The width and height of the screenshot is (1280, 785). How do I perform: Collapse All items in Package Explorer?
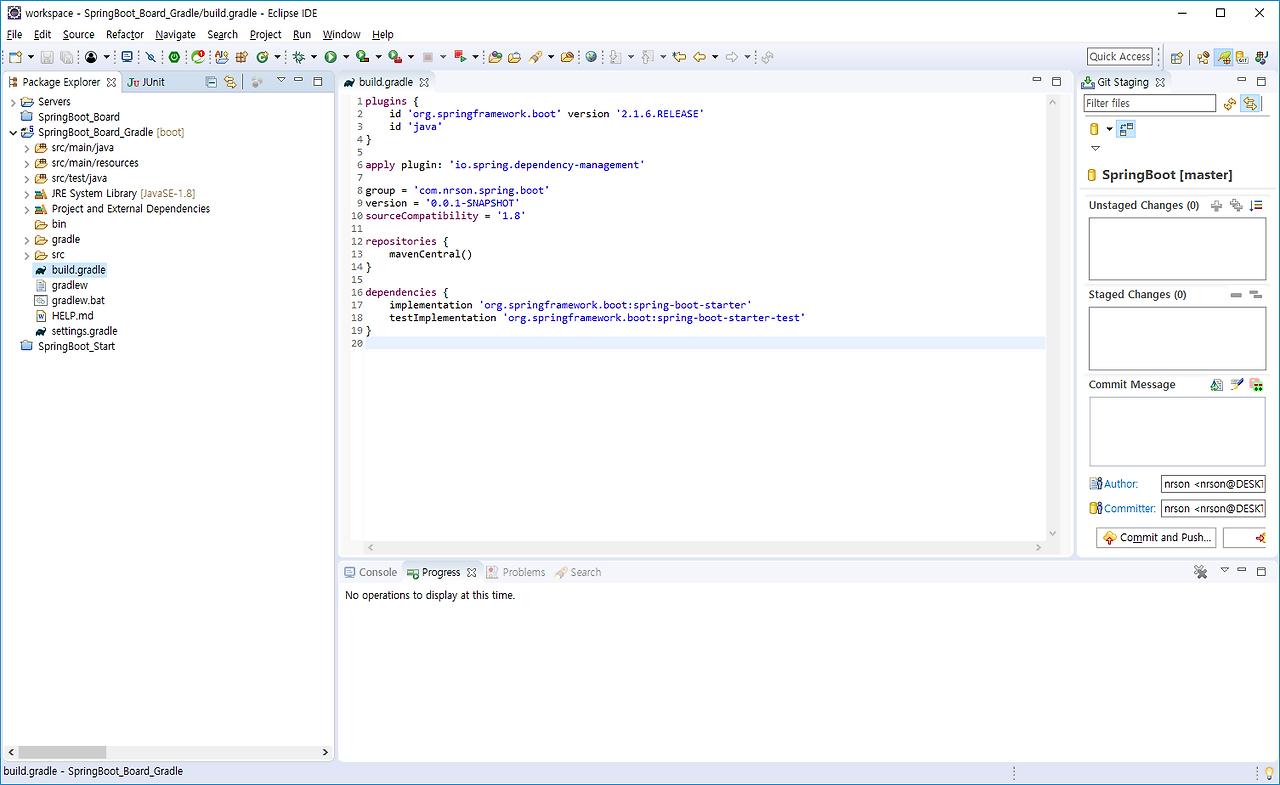211,82
